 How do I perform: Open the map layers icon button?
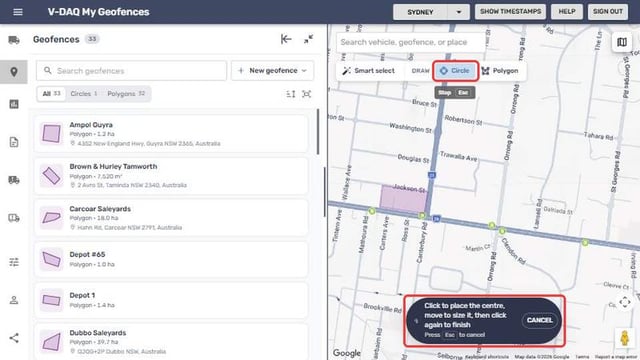[x=622, y=42]
